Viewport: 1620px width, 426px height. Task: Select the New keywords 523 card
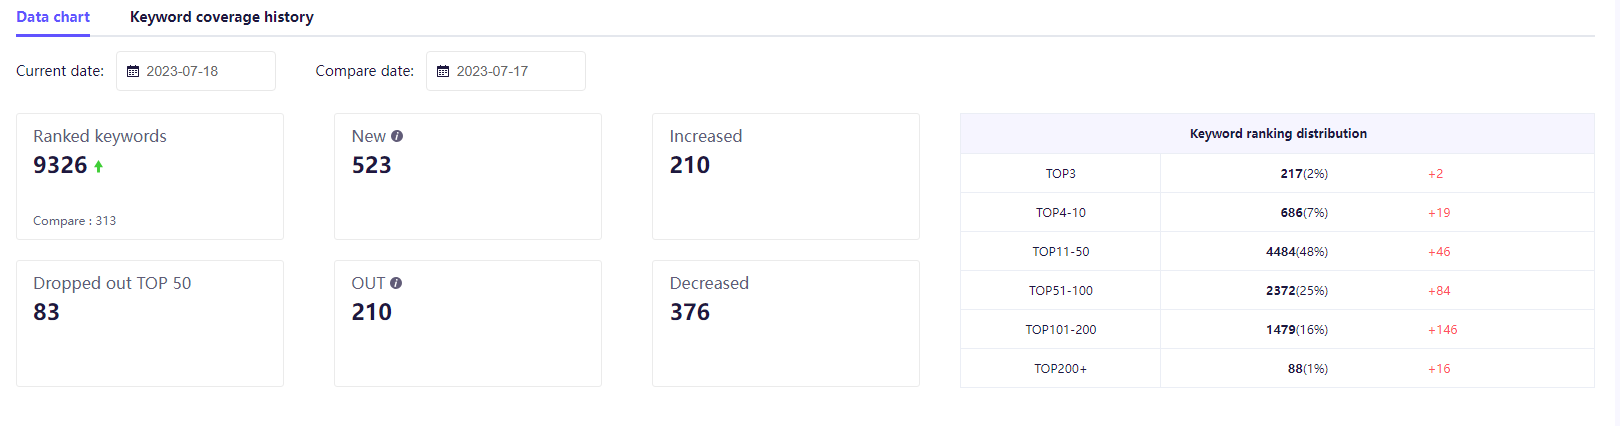(x=468, y=176)
